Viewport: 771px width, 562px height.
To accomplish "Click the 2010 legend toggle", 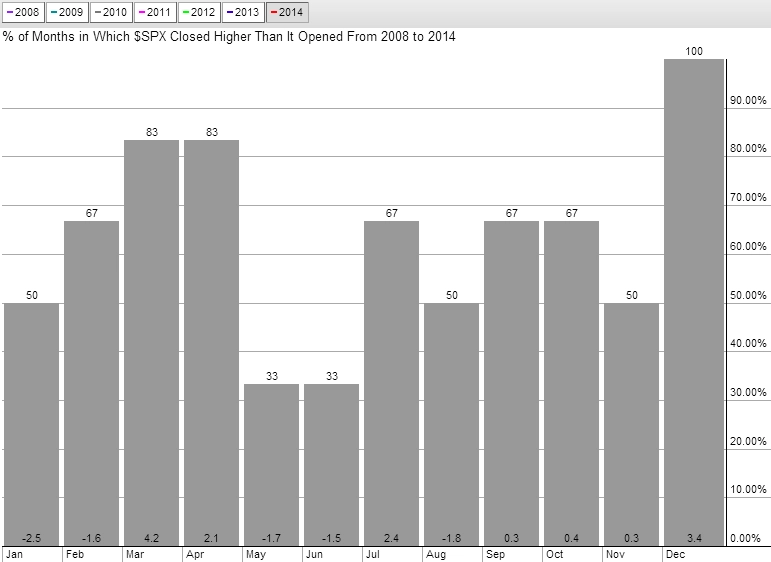I will tap(111, 13).
